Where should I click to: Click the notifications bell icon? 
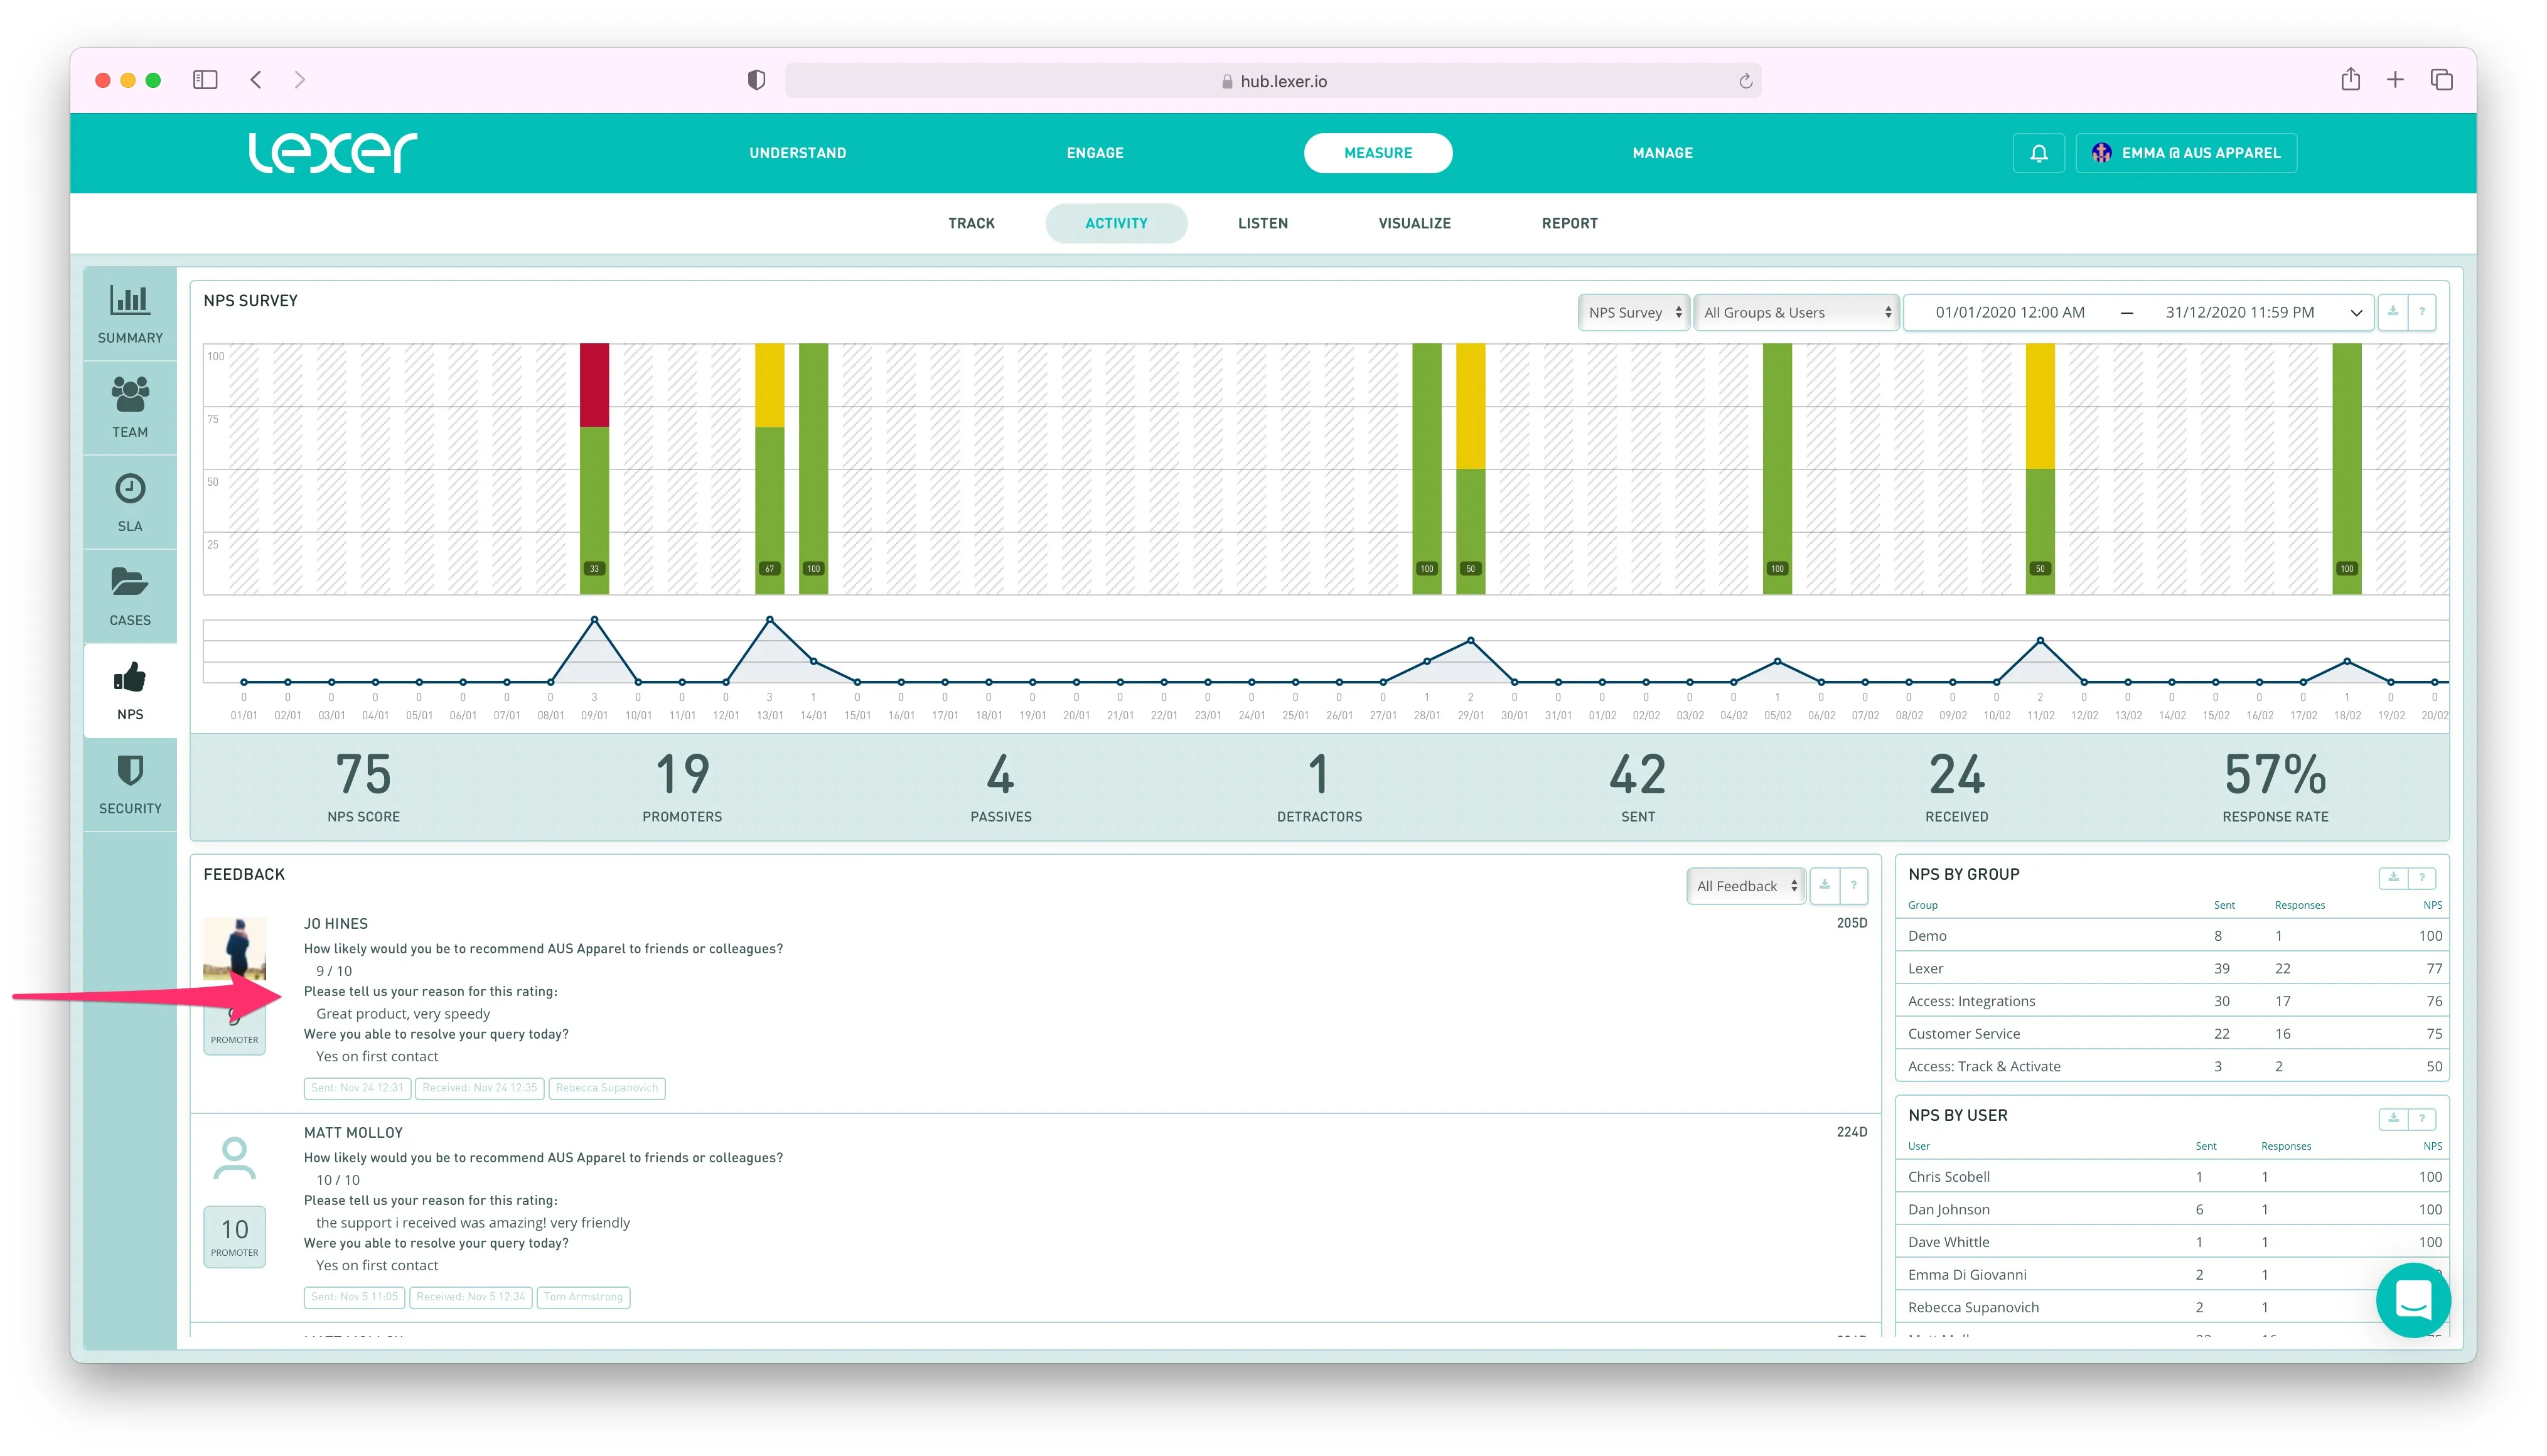click(2038, 153)
